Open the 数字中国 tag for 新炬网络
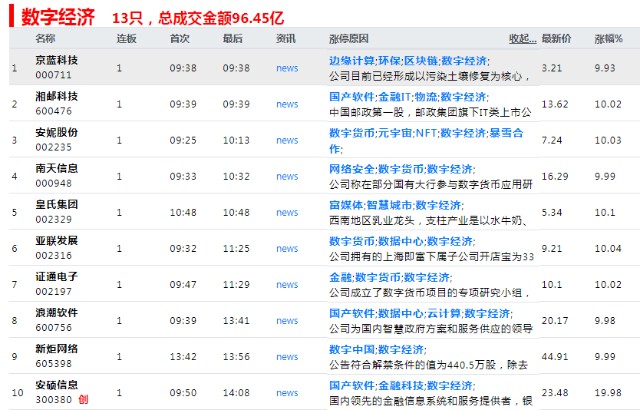Screen dimensions: 640x410 351,349
